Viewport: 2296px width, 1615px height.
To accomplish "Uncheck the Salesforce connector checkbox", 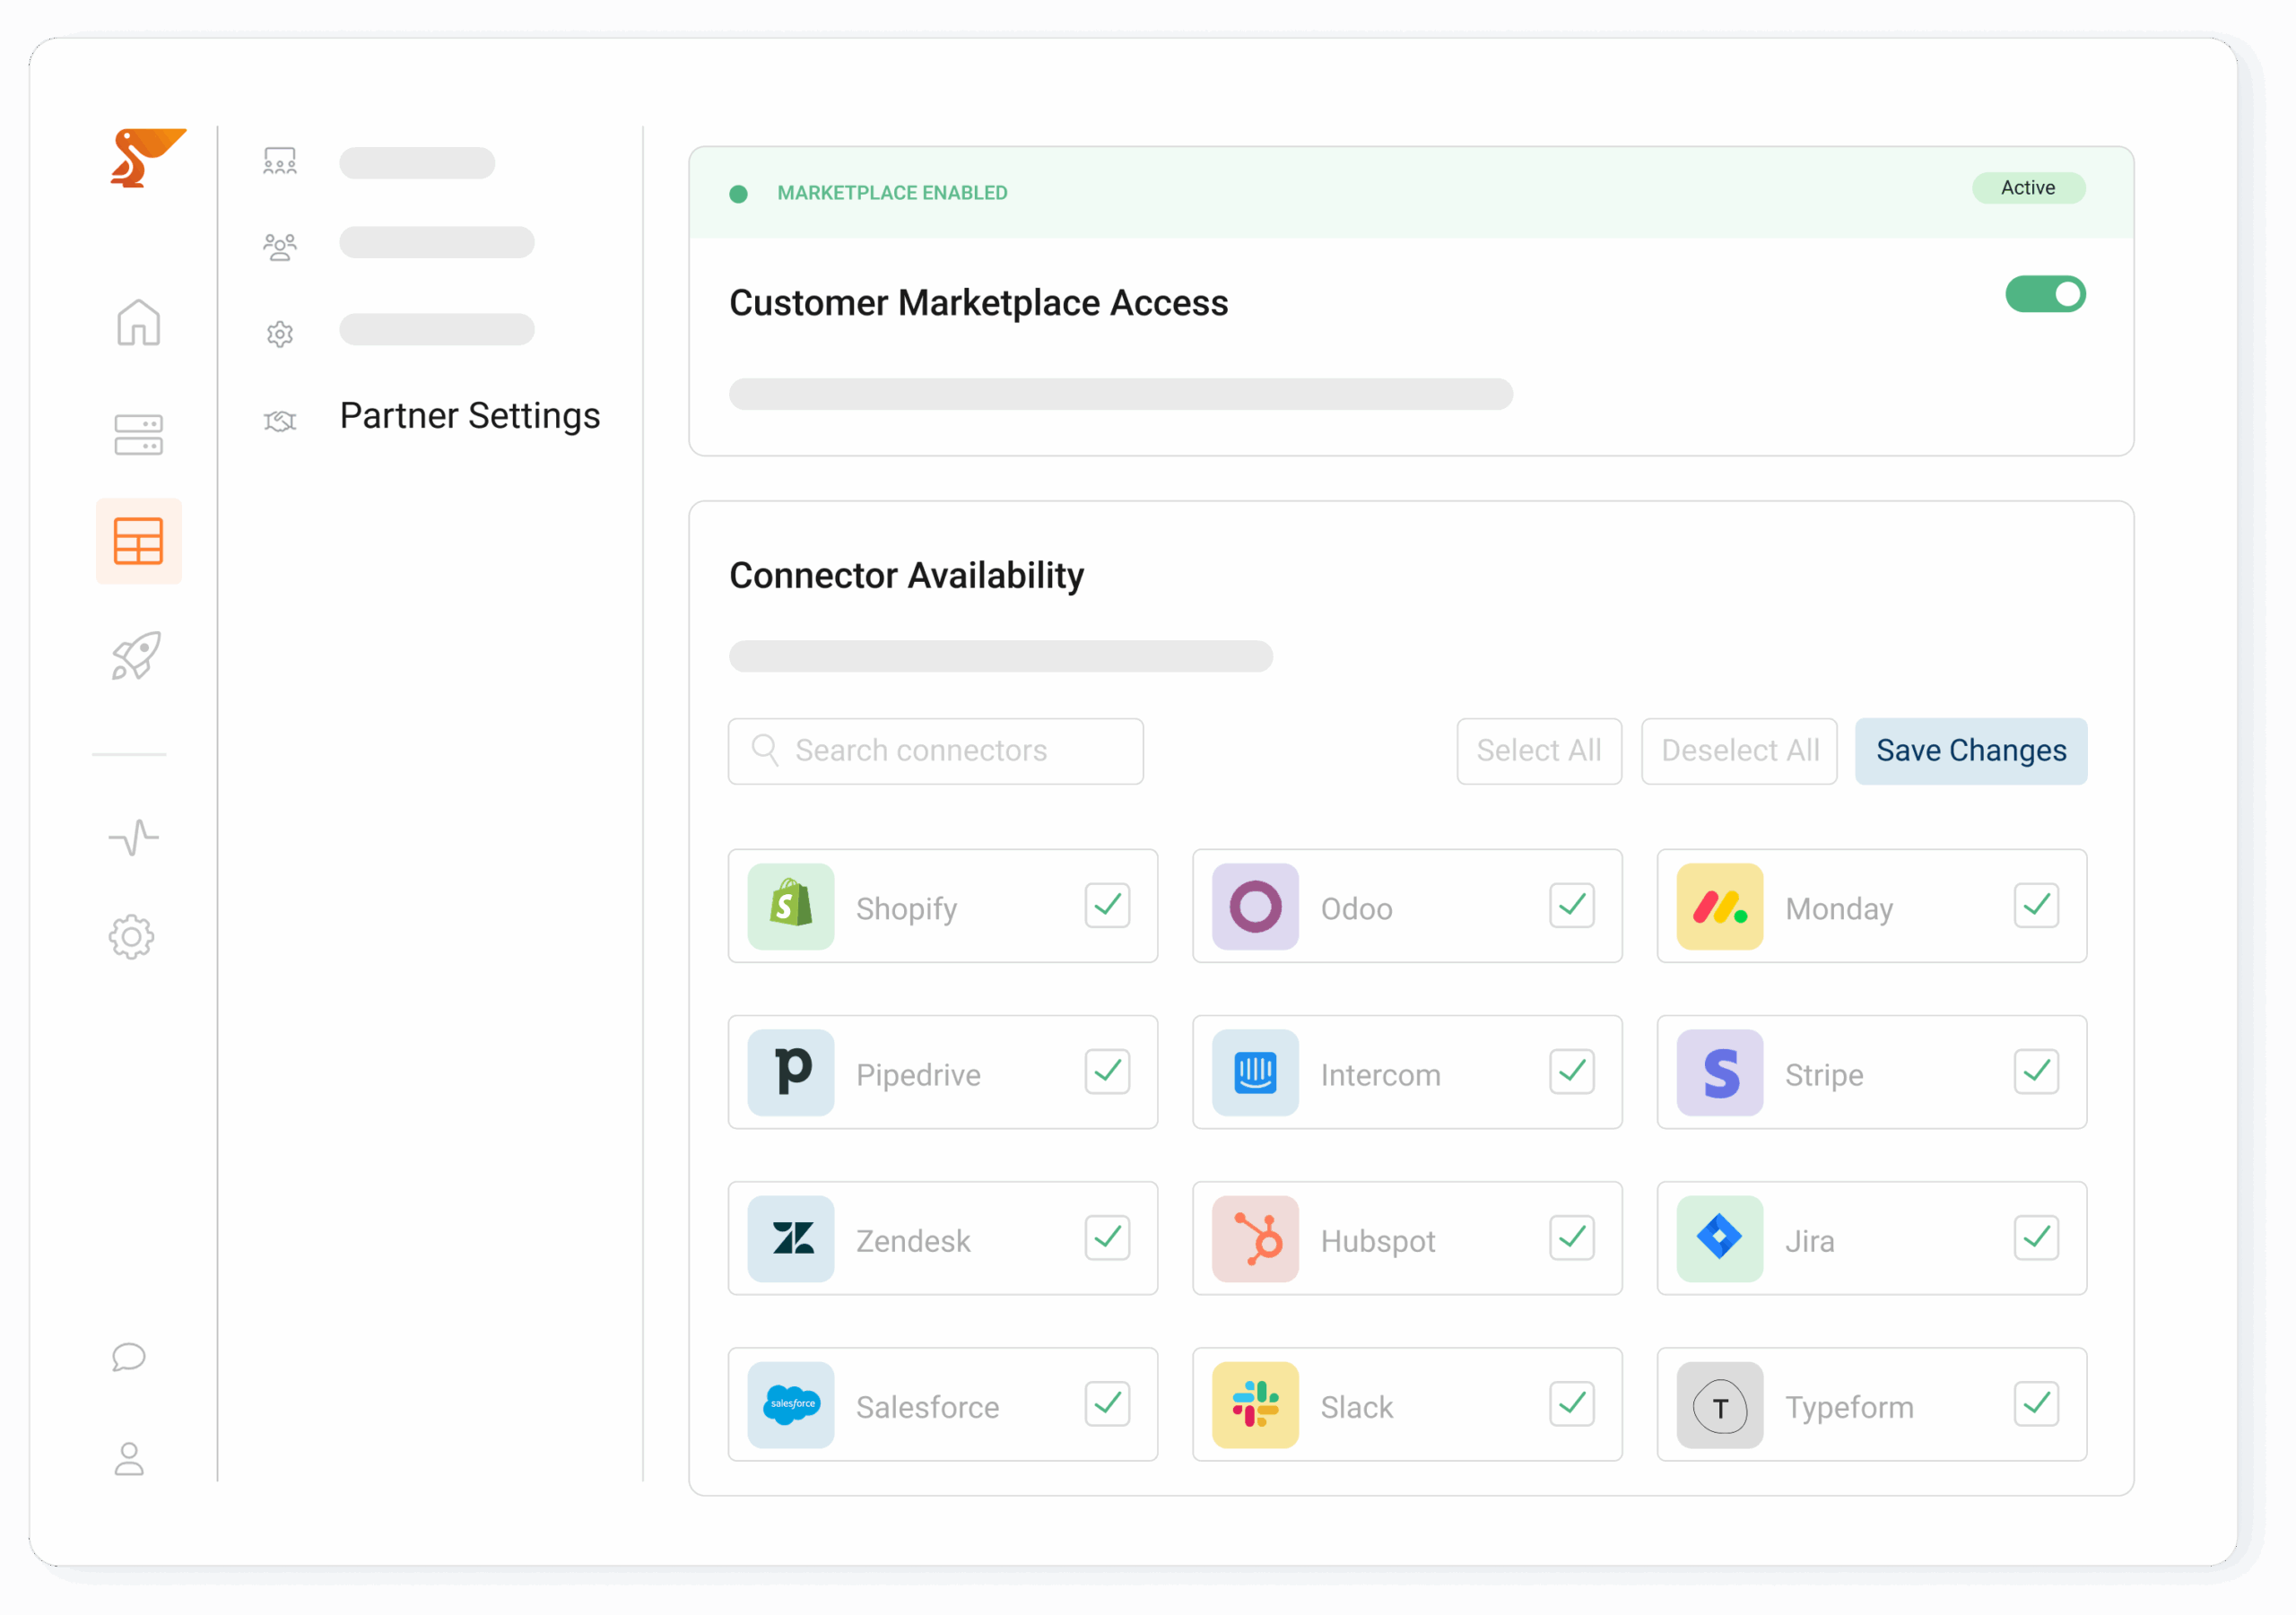I will pos(1107,1403).
